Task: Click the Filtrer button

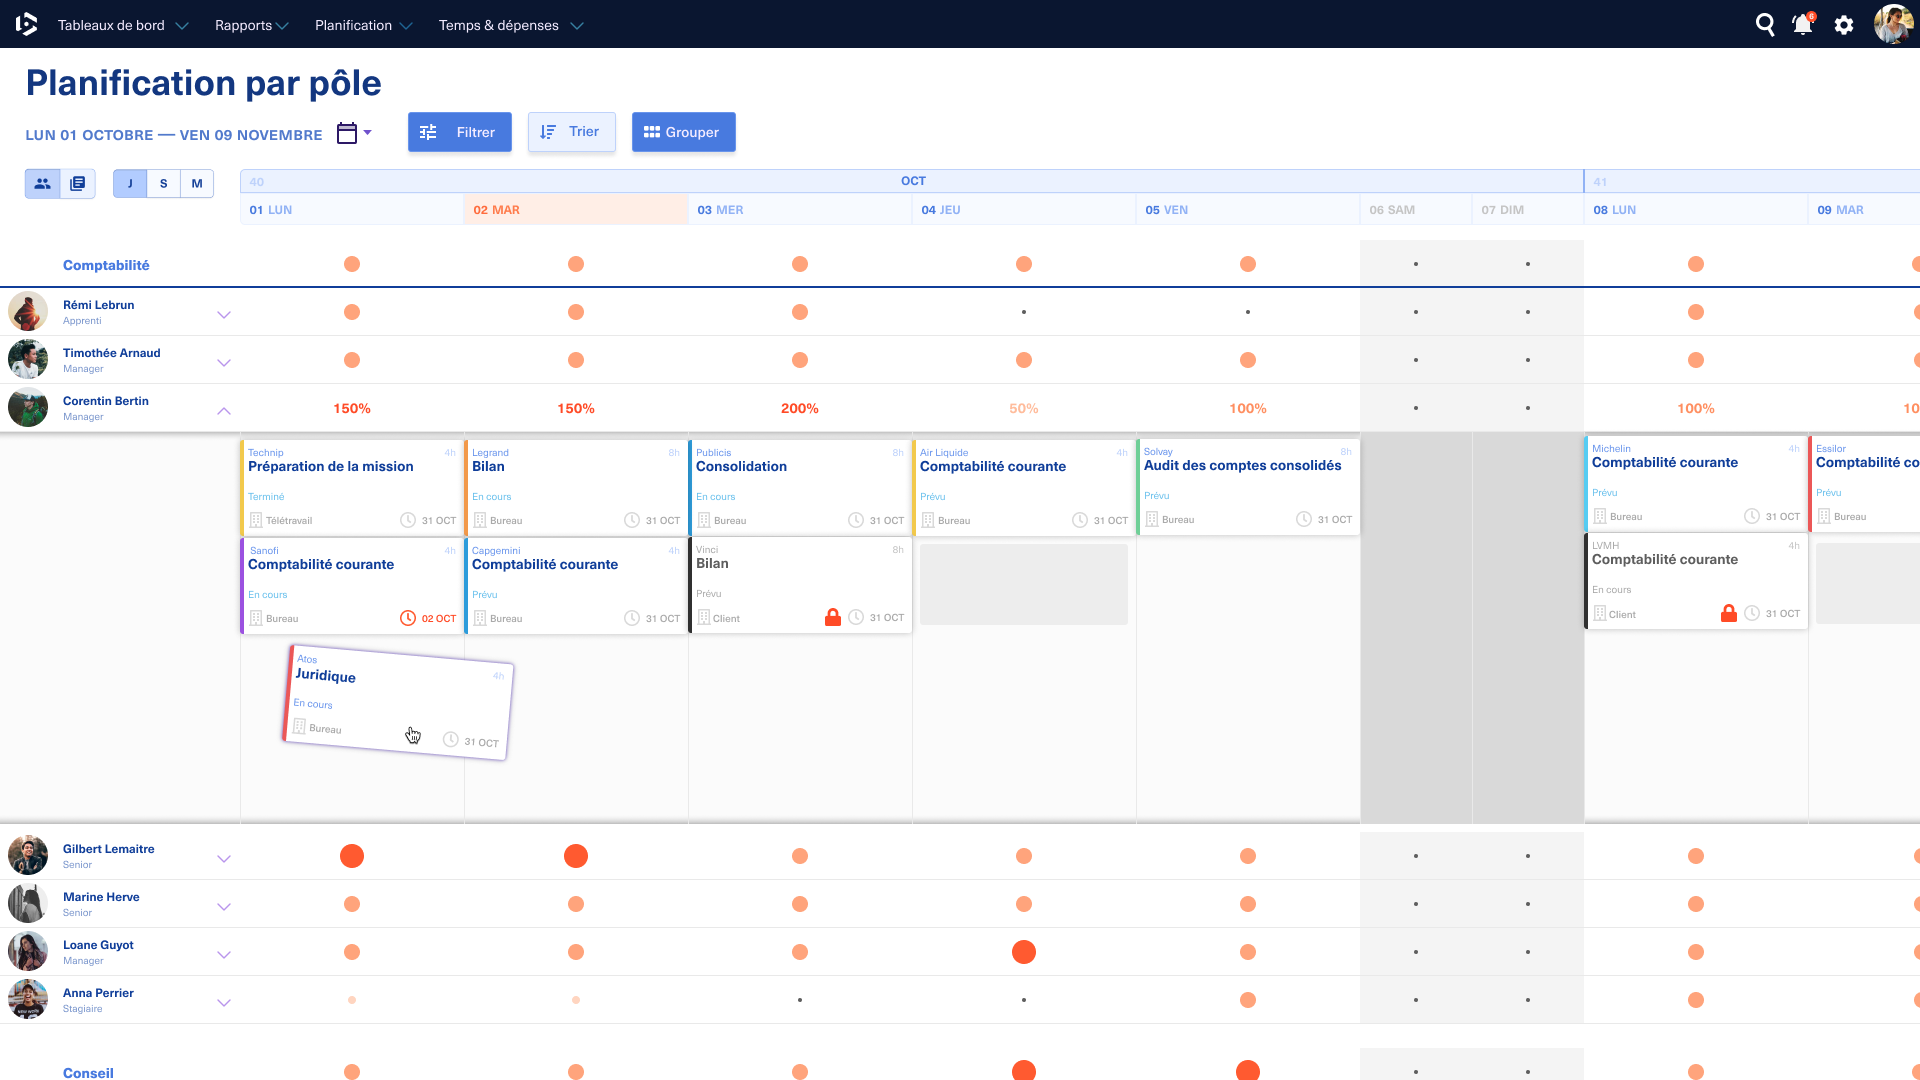Action: coord(460,132)
